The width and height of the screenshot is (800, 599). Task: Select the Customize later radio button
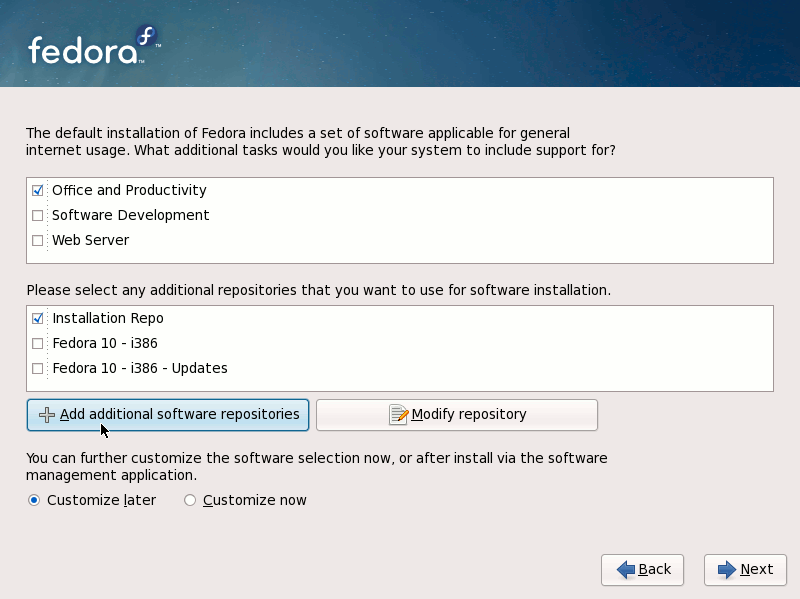click(x=34, y=500)
